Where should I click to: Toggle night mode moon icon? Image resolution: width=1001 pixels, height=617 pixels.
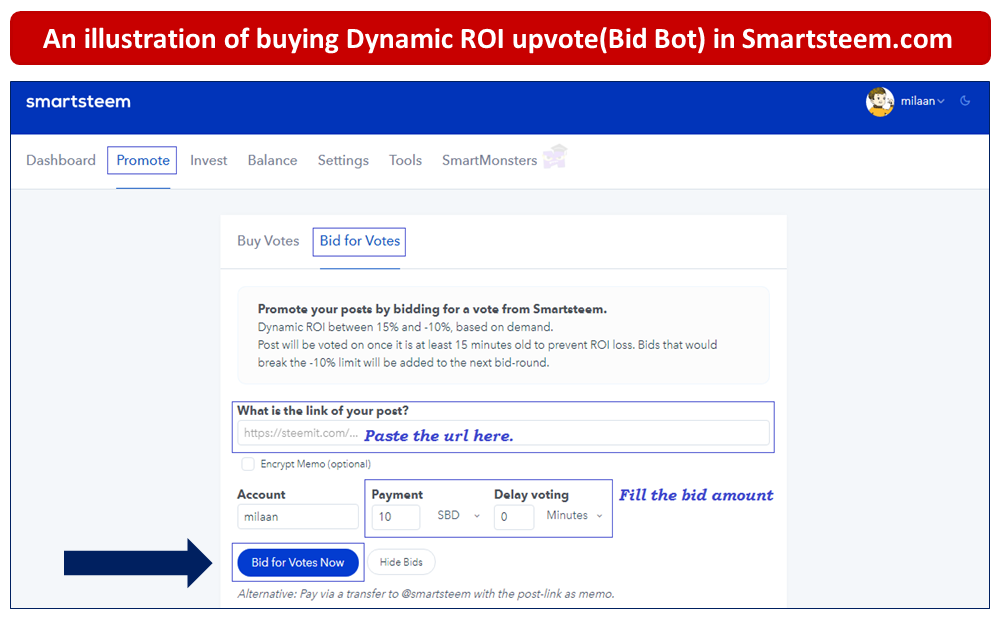coord(965,101)
